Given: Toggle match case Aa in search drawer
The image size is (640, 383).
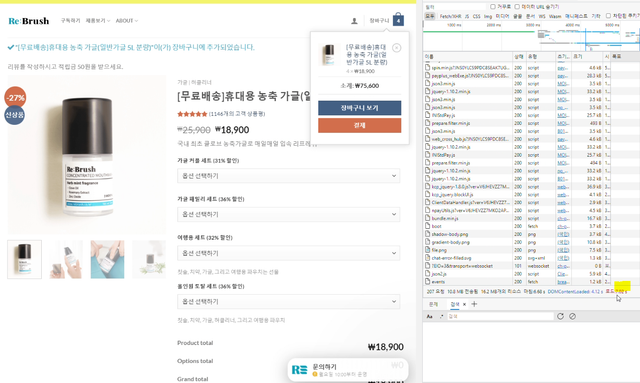Looking at the screenshot, I should (429, 316).
